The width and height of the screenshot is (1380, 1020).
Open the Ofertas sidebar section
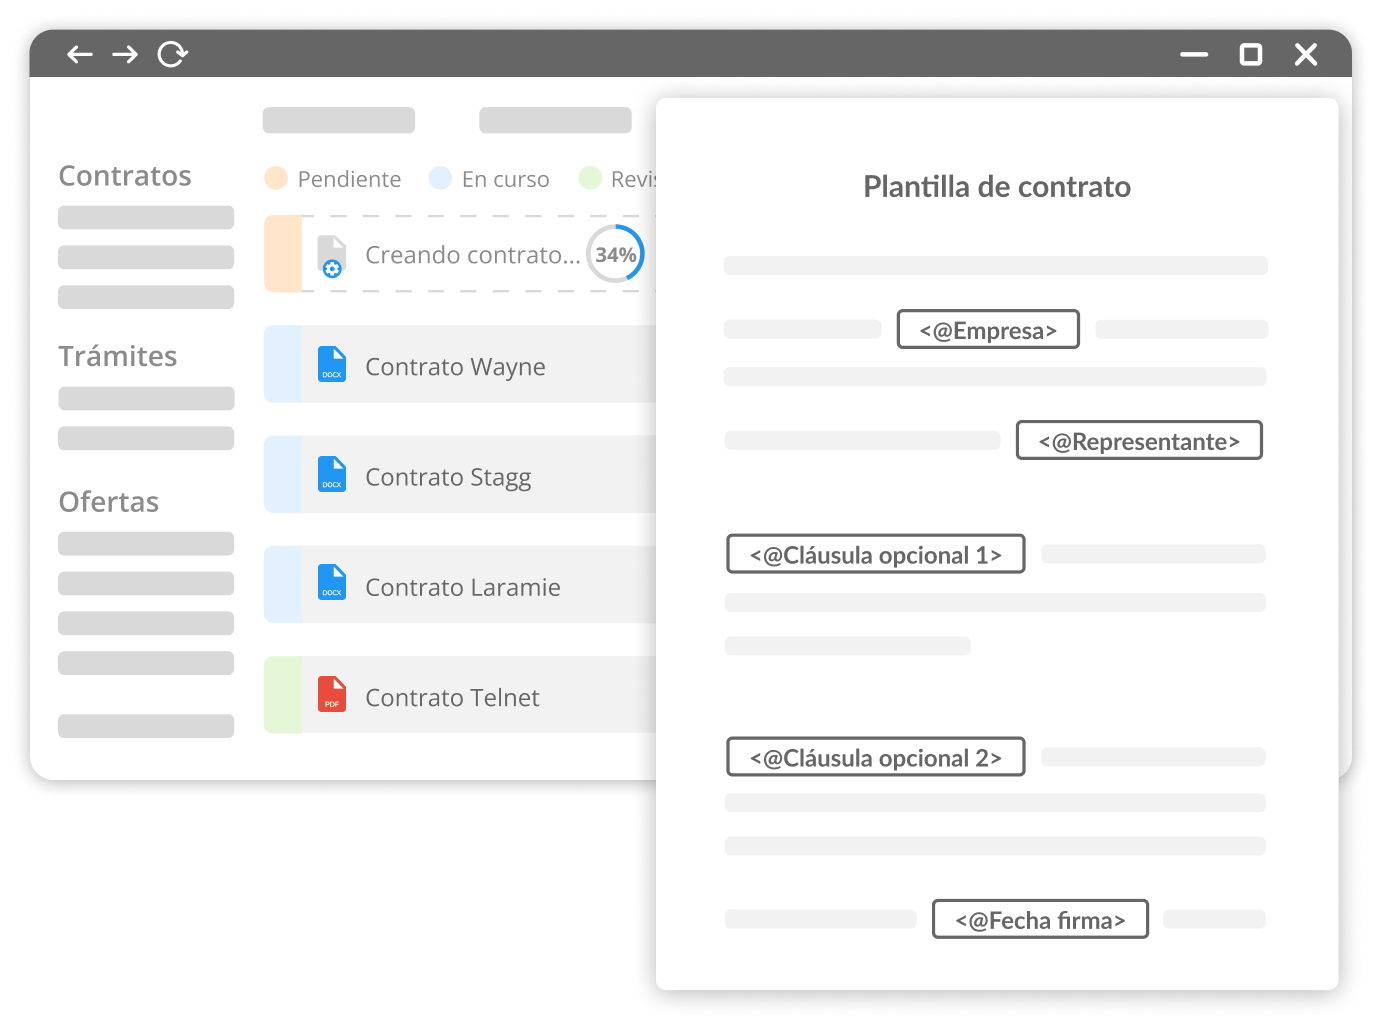109,502
